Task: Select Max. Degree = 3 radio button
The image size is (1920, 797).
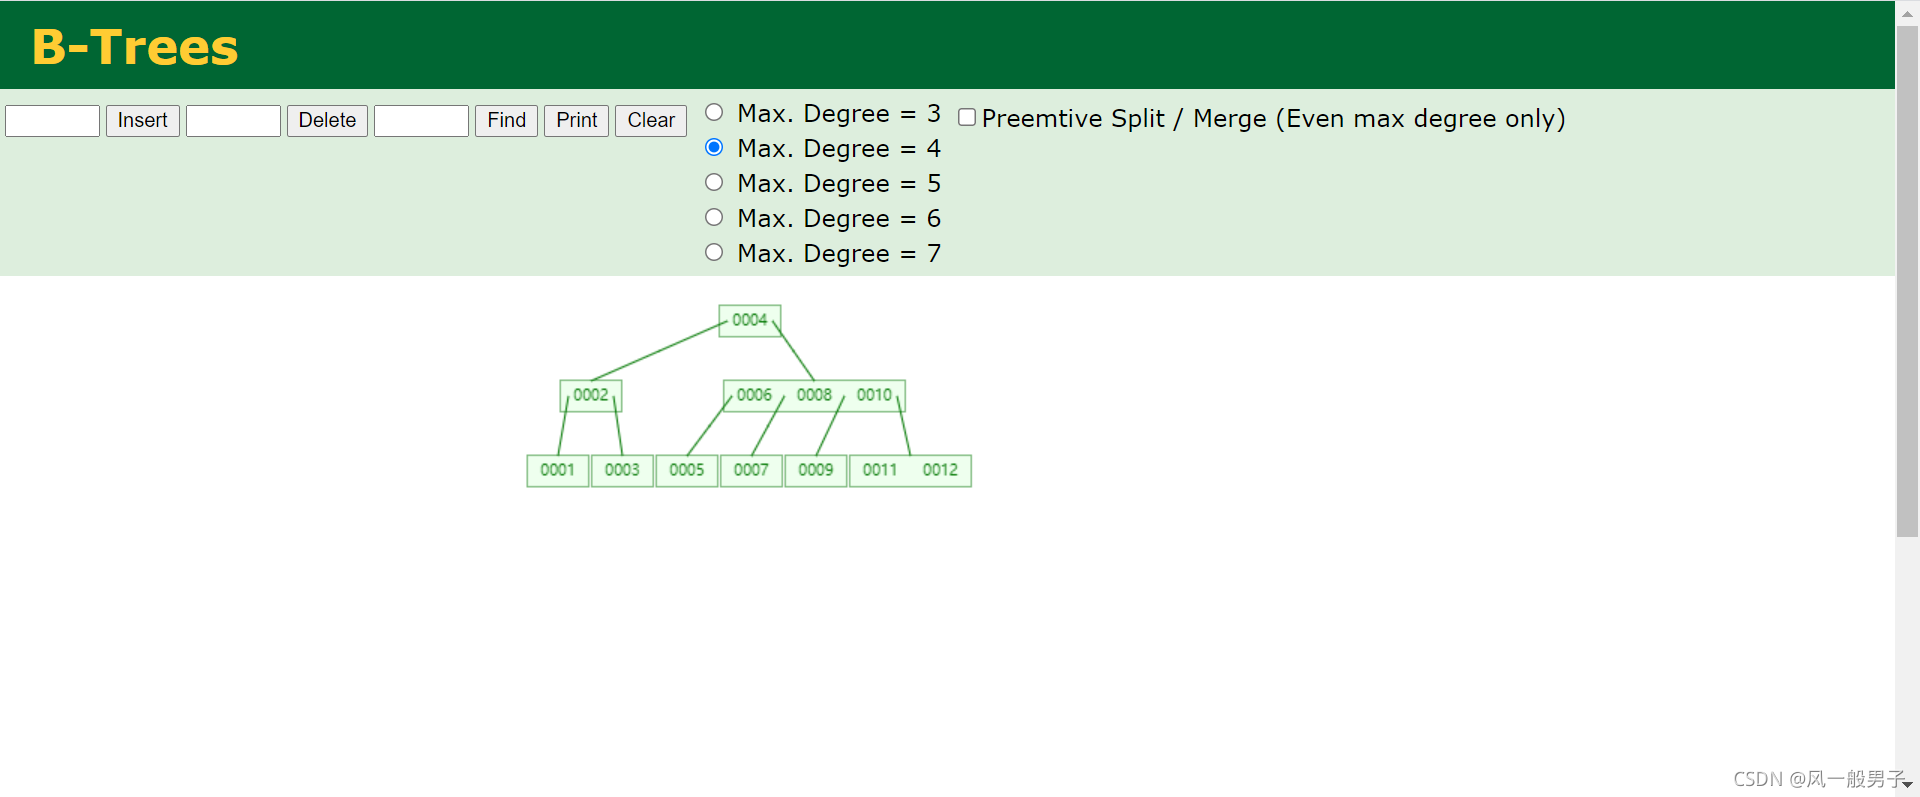Action: [x=714, y=112]
